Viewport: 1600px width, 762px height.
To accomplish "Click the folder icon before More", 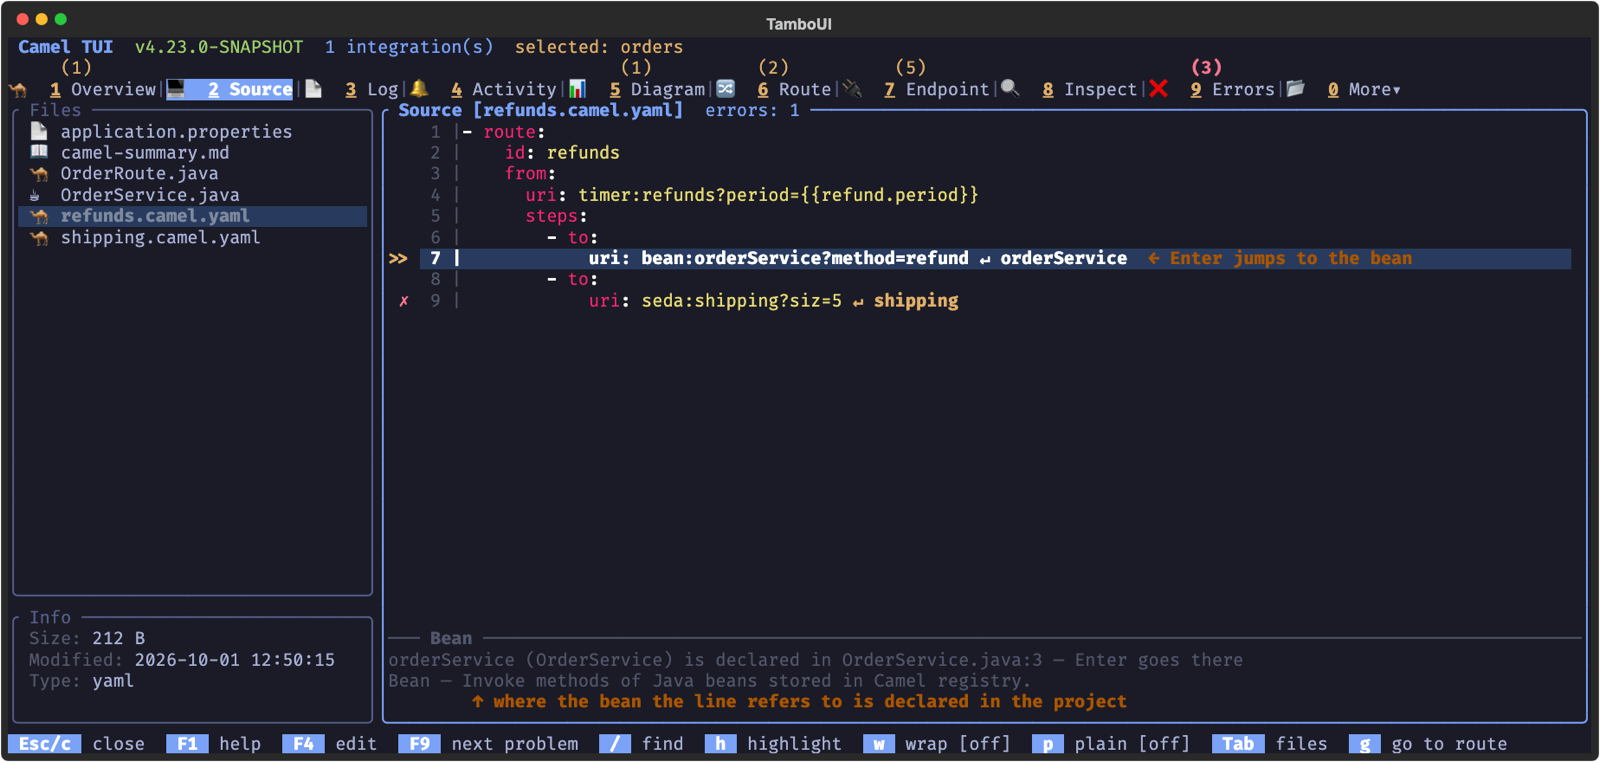I will 1296,89.
